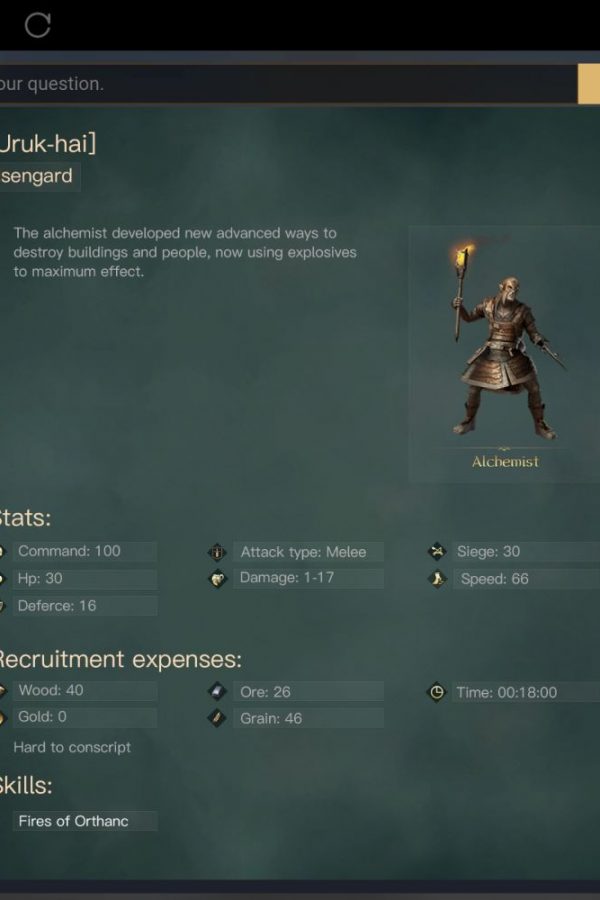Viewport: 600px width, 900px height.
Task: Click the Hp: 30 stat field
Action: click(x=85, y=579)
